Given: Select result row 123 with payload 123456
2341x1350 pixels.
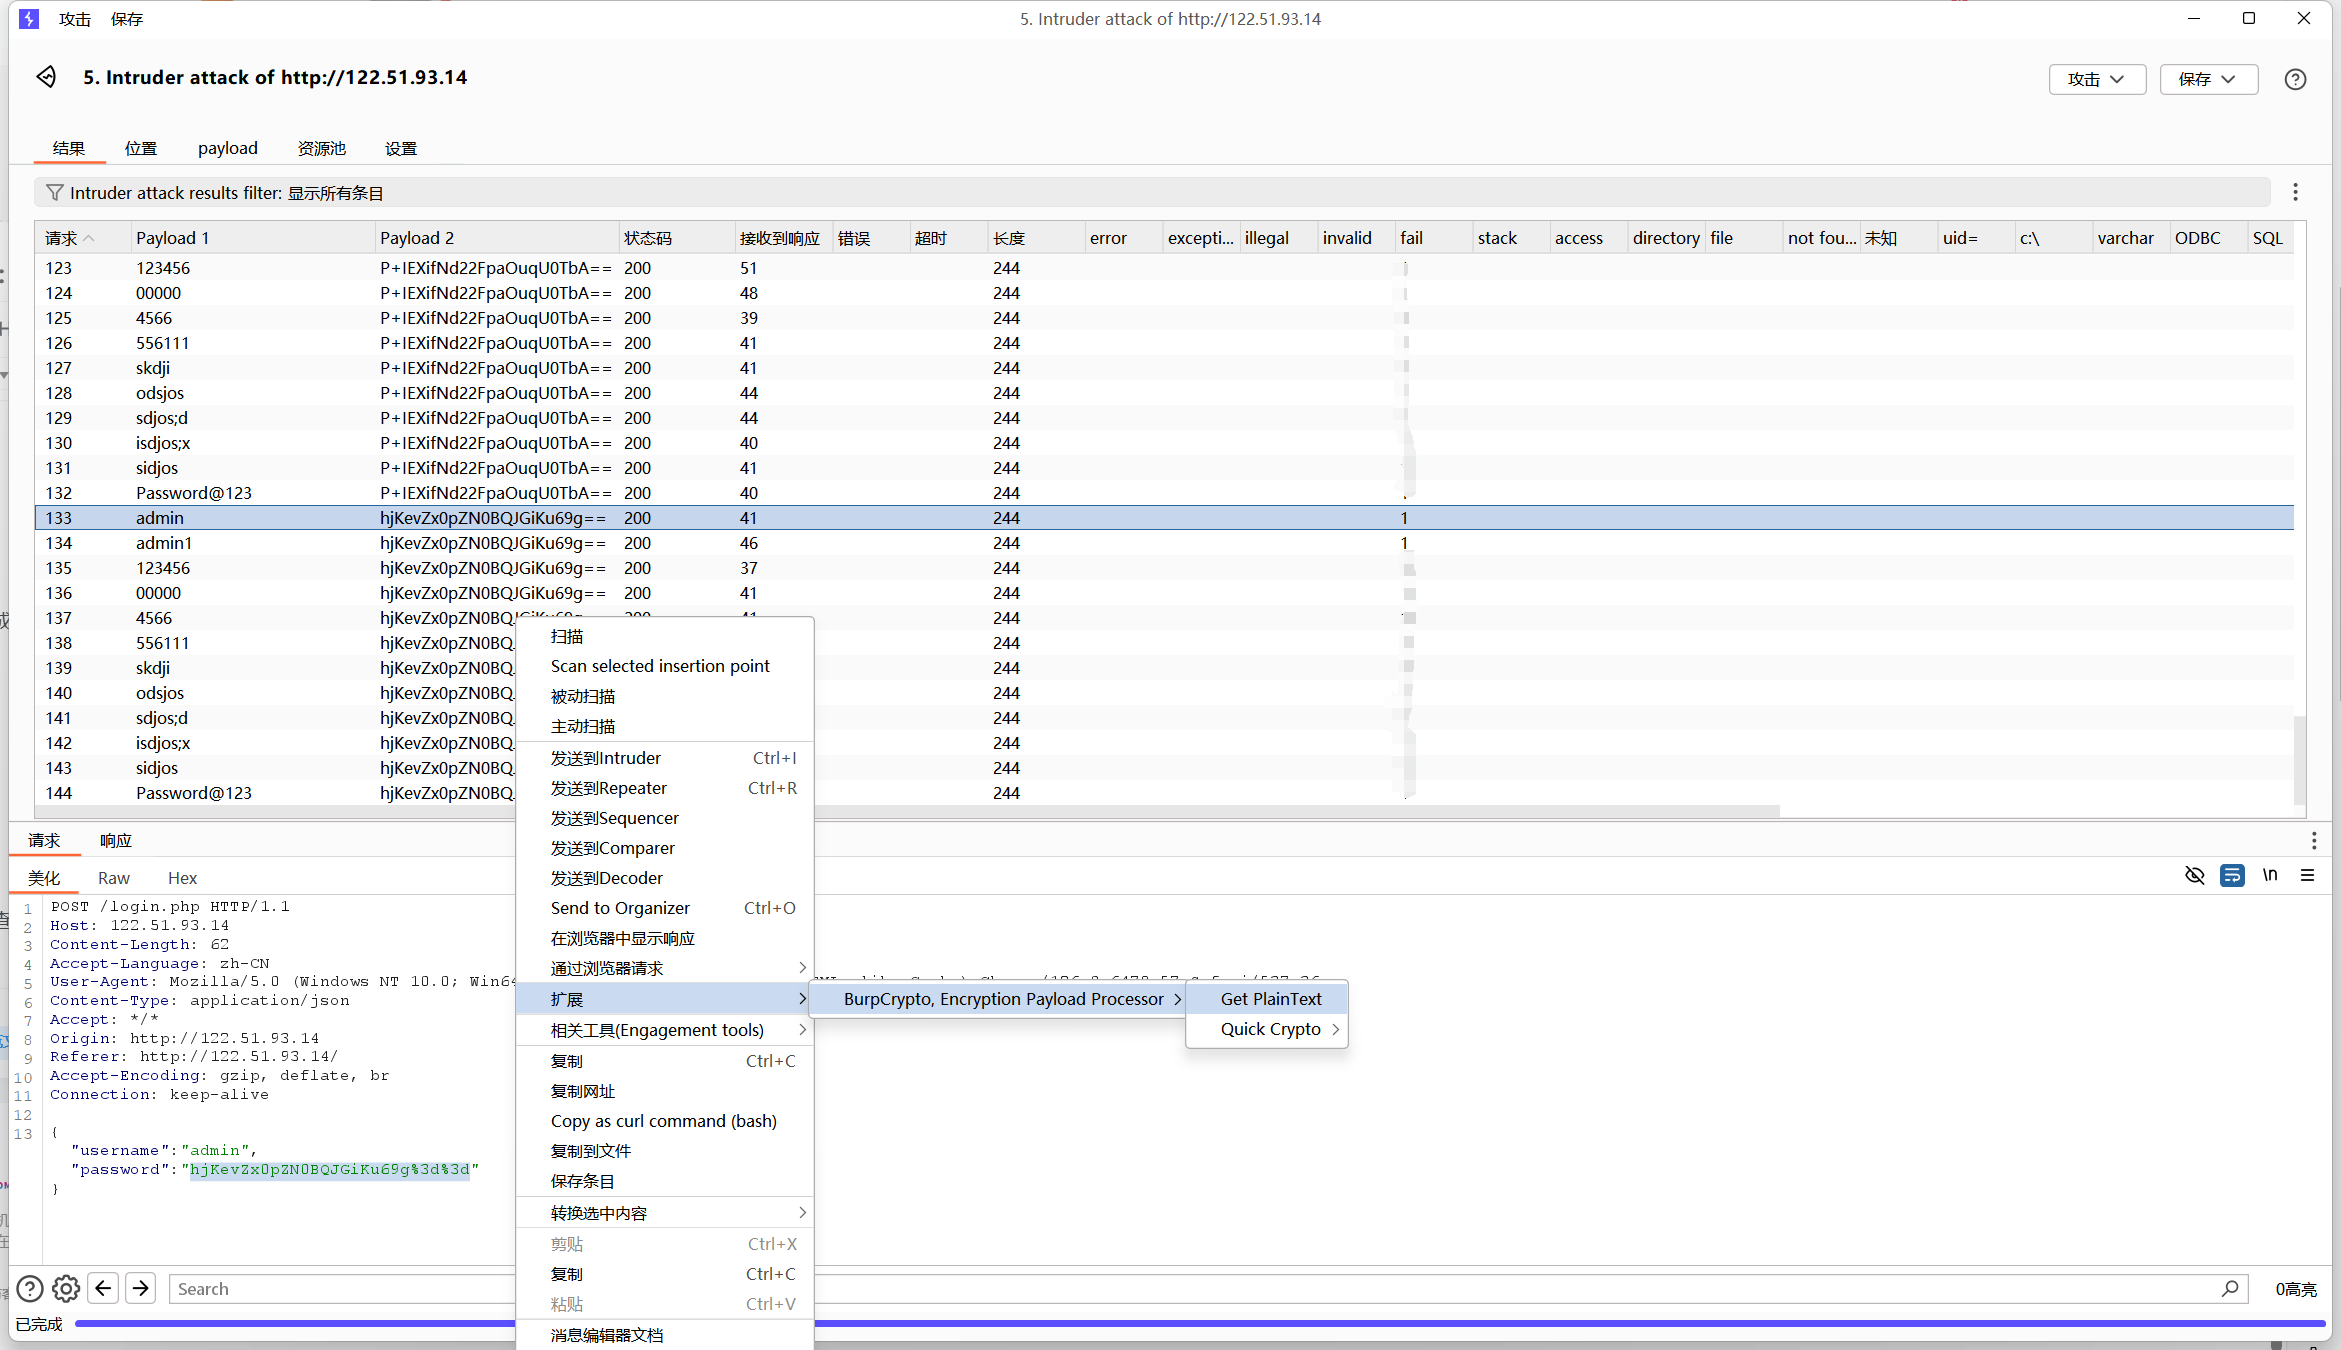Looking at the screenshot, I should pos(1165,267).
